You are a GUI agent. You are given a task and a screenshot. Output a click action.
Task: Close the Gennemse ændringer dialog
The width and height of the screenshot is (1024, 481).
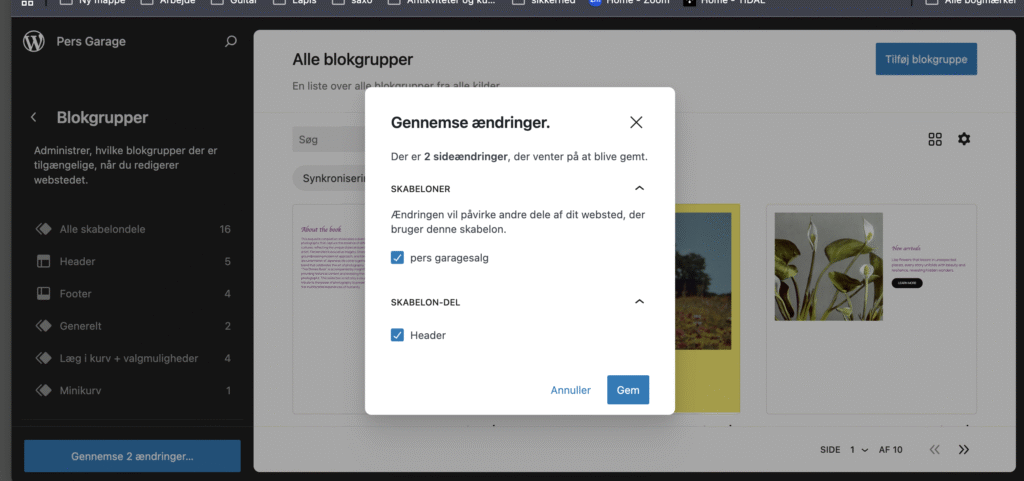click(x=636, y=122)
